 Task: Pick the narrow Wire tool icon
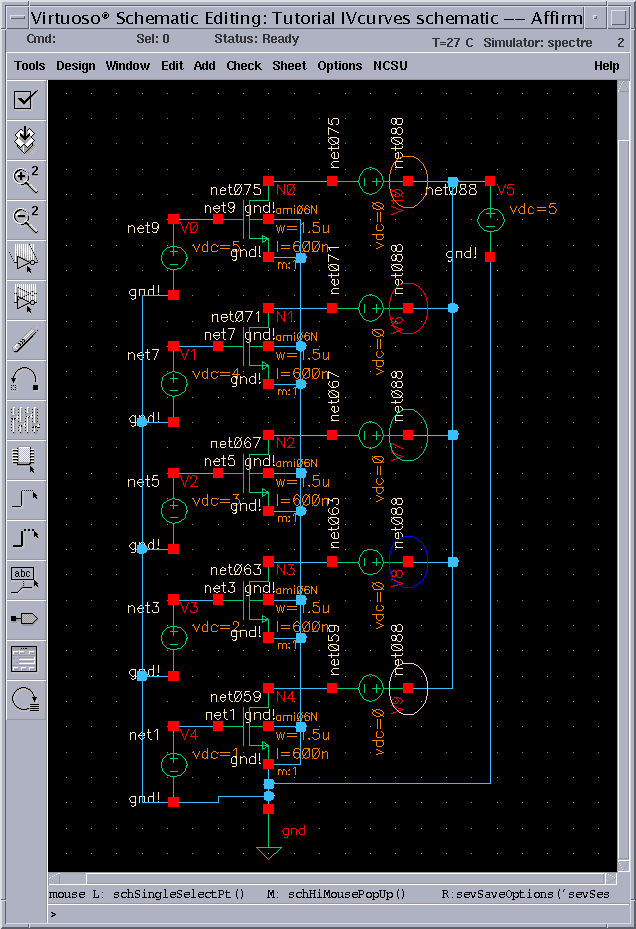[25, 500]
